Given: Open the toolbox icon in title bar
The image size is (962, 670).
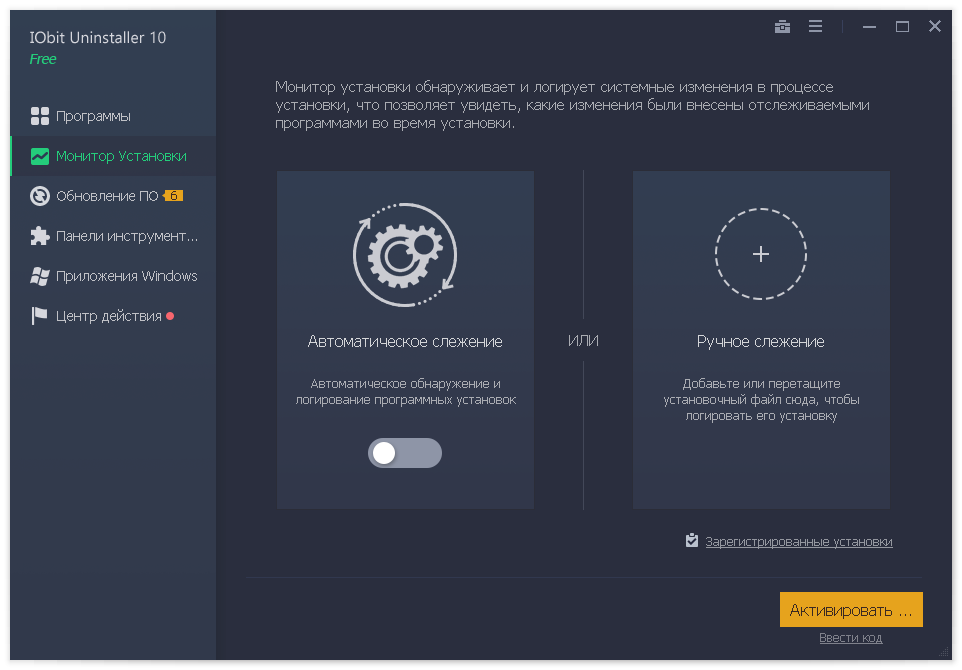Looking at the screenshot, I should (782, 26).
